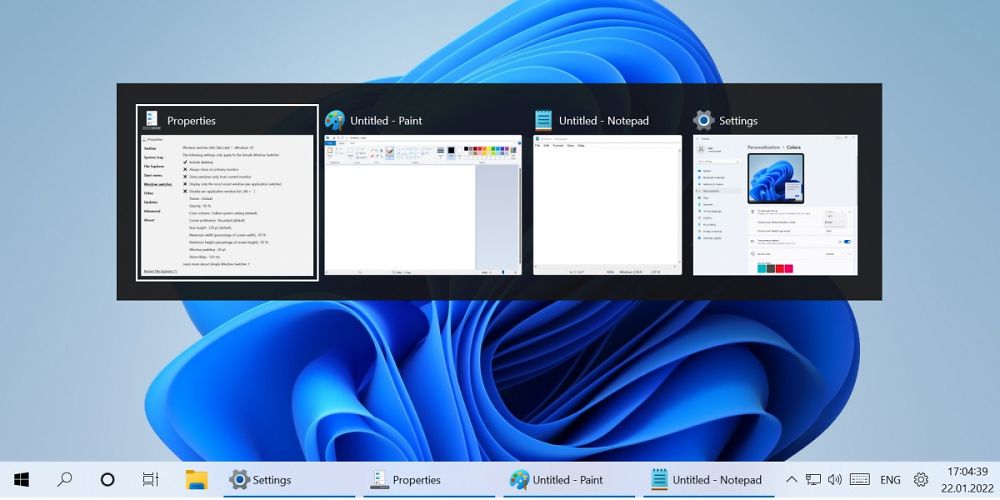Image resolution: width=1000 pixels, height=500 pixels.
Task: Click the 'Properties' title in the switcher
Action: click(191, 121)
